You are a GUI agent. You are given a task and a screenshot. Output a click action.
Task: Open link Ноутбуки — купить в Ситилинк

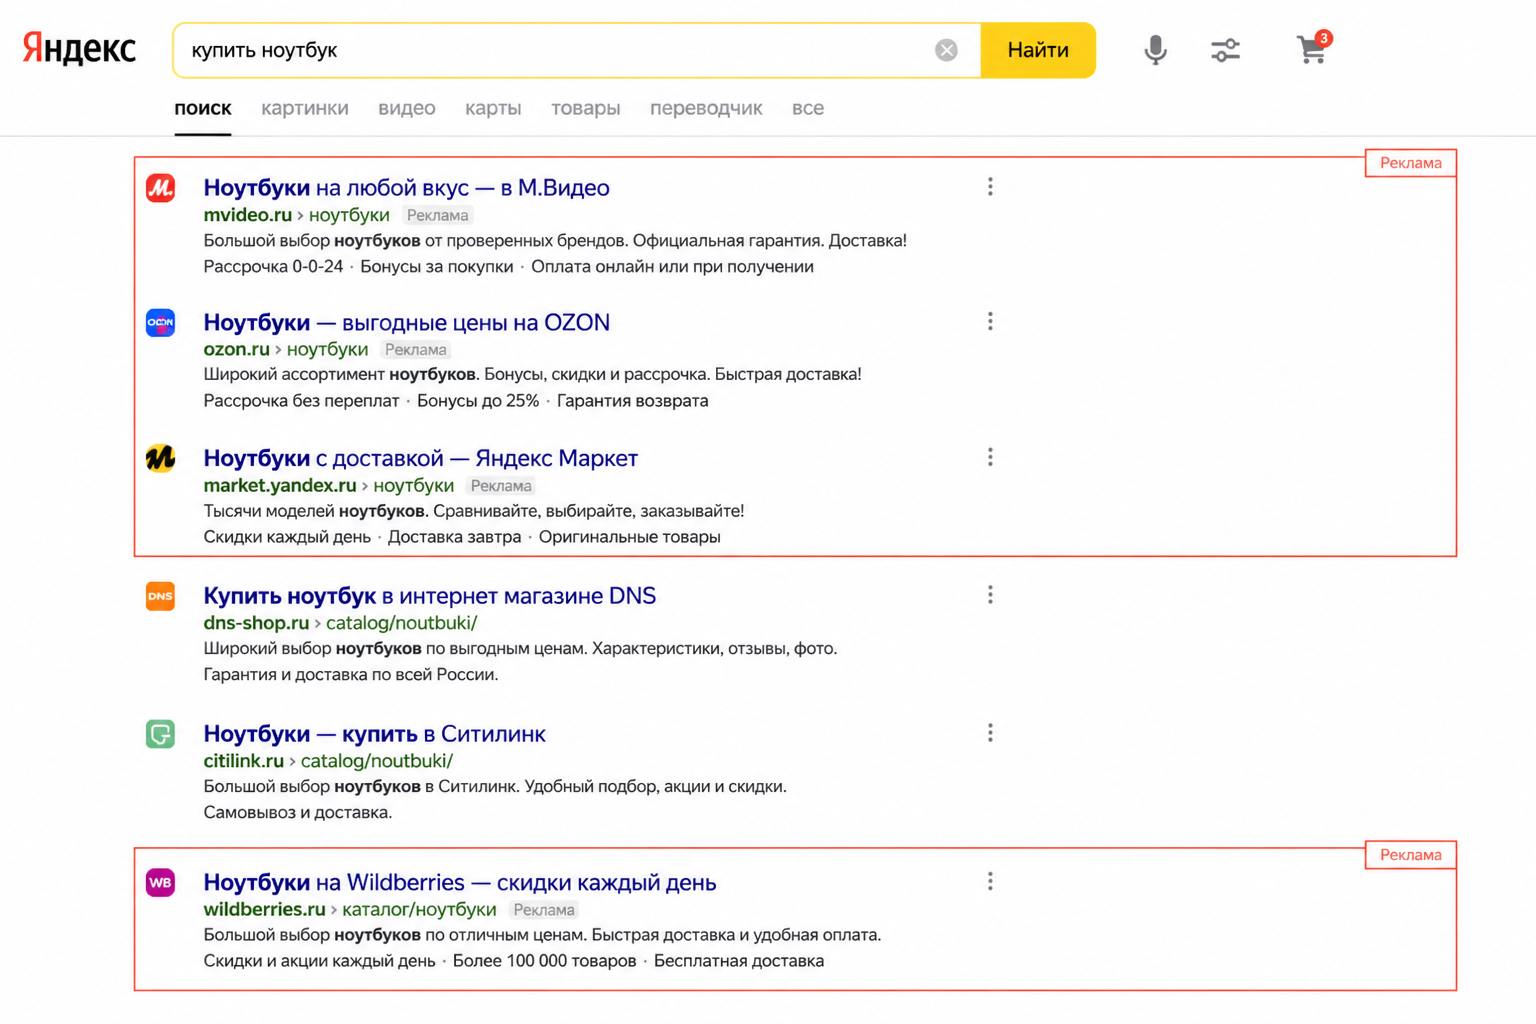[374, 734]
